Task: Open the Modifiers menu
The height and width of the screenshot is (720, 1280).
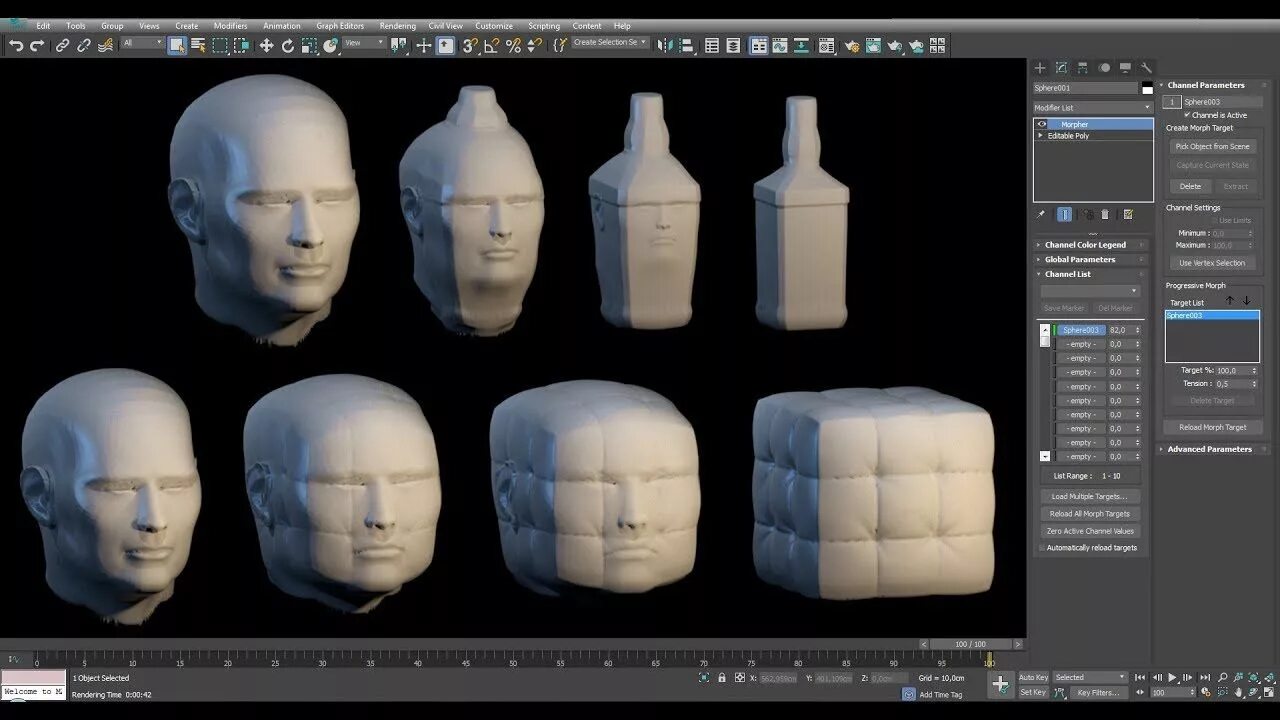Action: click(x=230, y=26)
